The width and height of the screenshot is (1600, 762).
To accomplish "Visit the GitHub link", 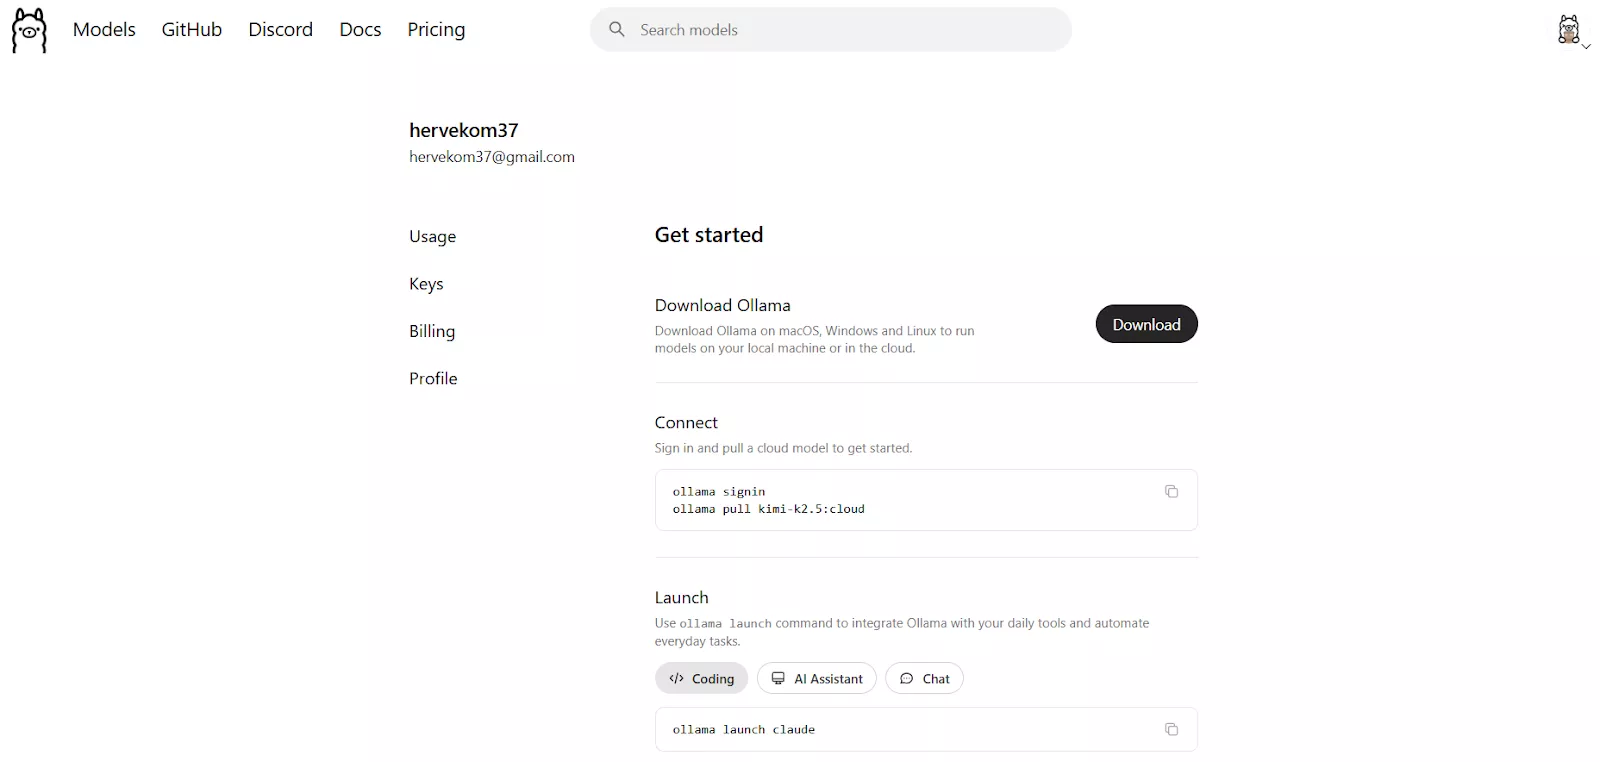I will (192, 30).
